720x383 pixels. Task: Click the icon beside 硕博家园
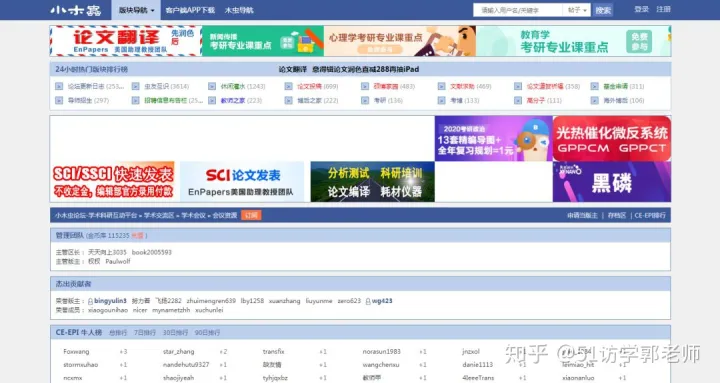(x=365, y=86)
